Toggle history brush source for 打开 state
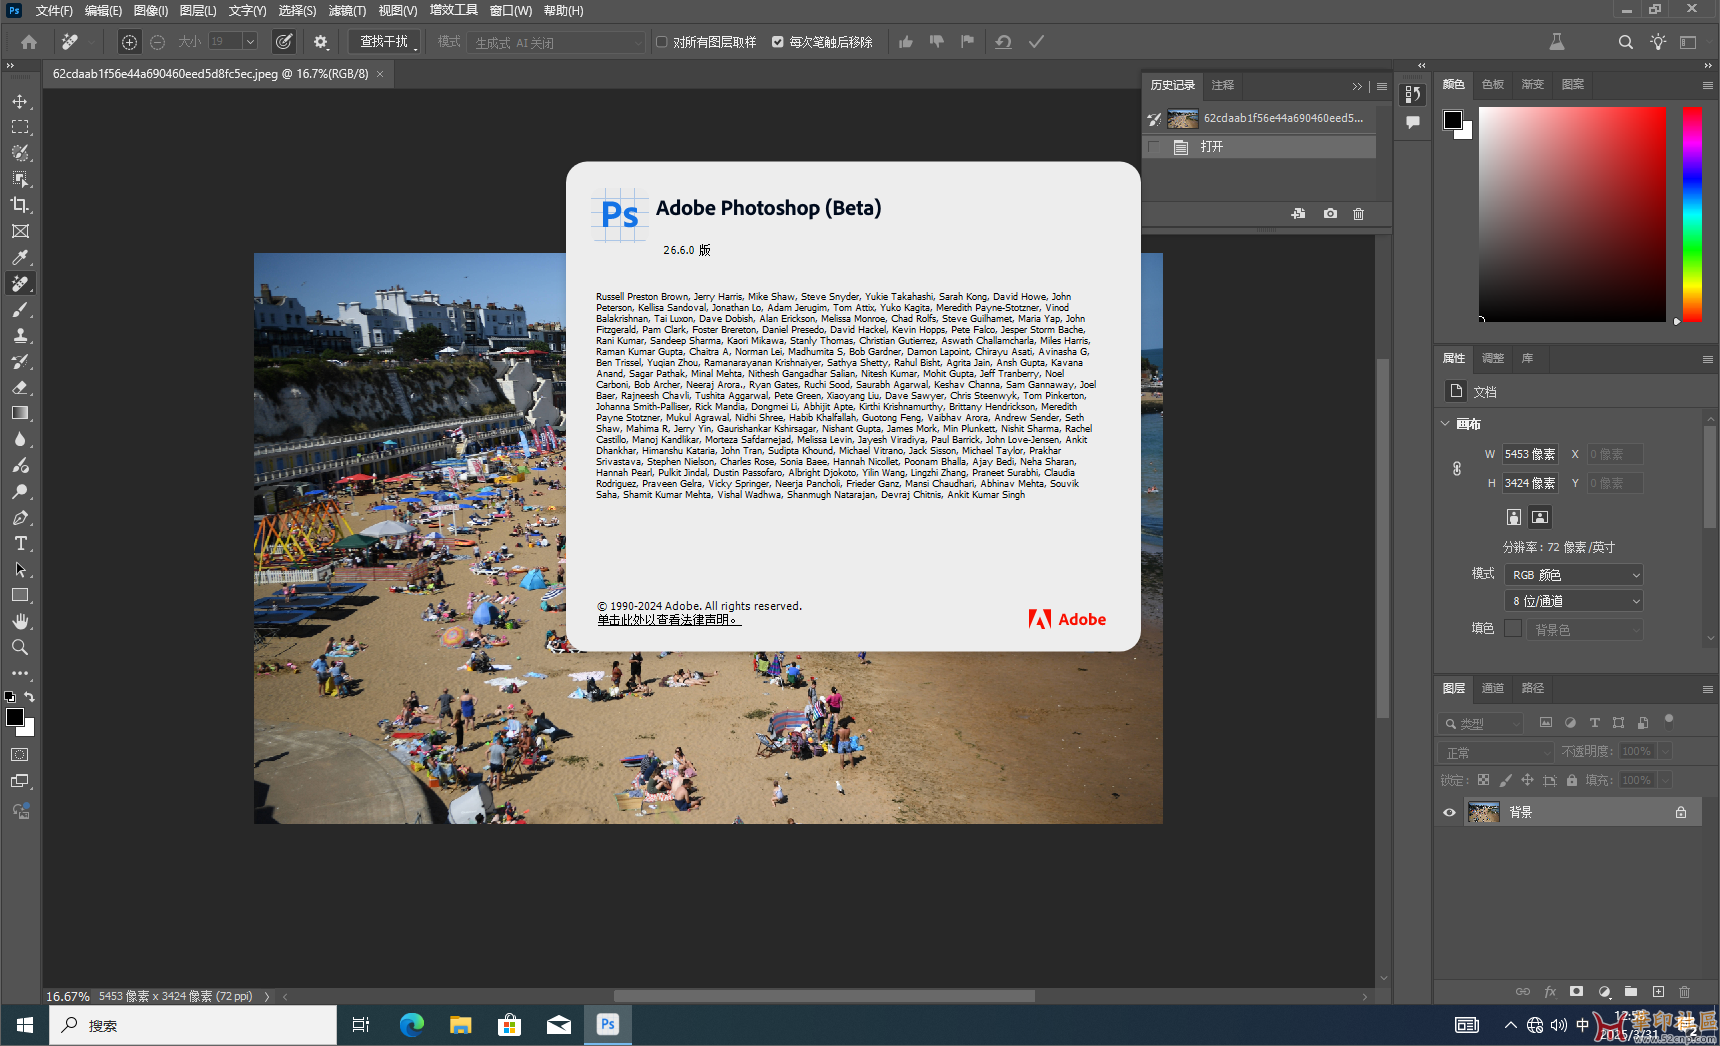Viewport: 1720px width, 1046px height. pyautogui.click(x=1154, y=147)
